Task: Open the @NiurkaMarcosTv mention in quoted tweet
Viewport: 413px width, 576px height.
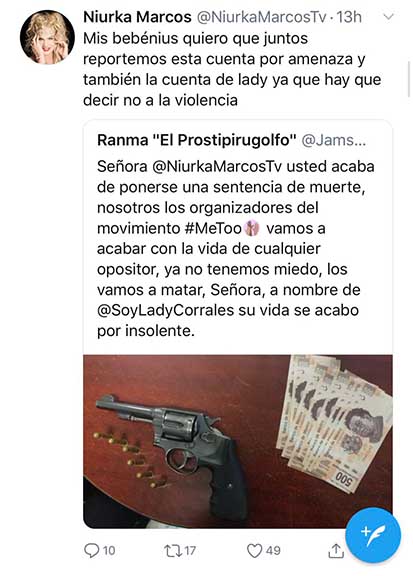Action: coord(216,166)
